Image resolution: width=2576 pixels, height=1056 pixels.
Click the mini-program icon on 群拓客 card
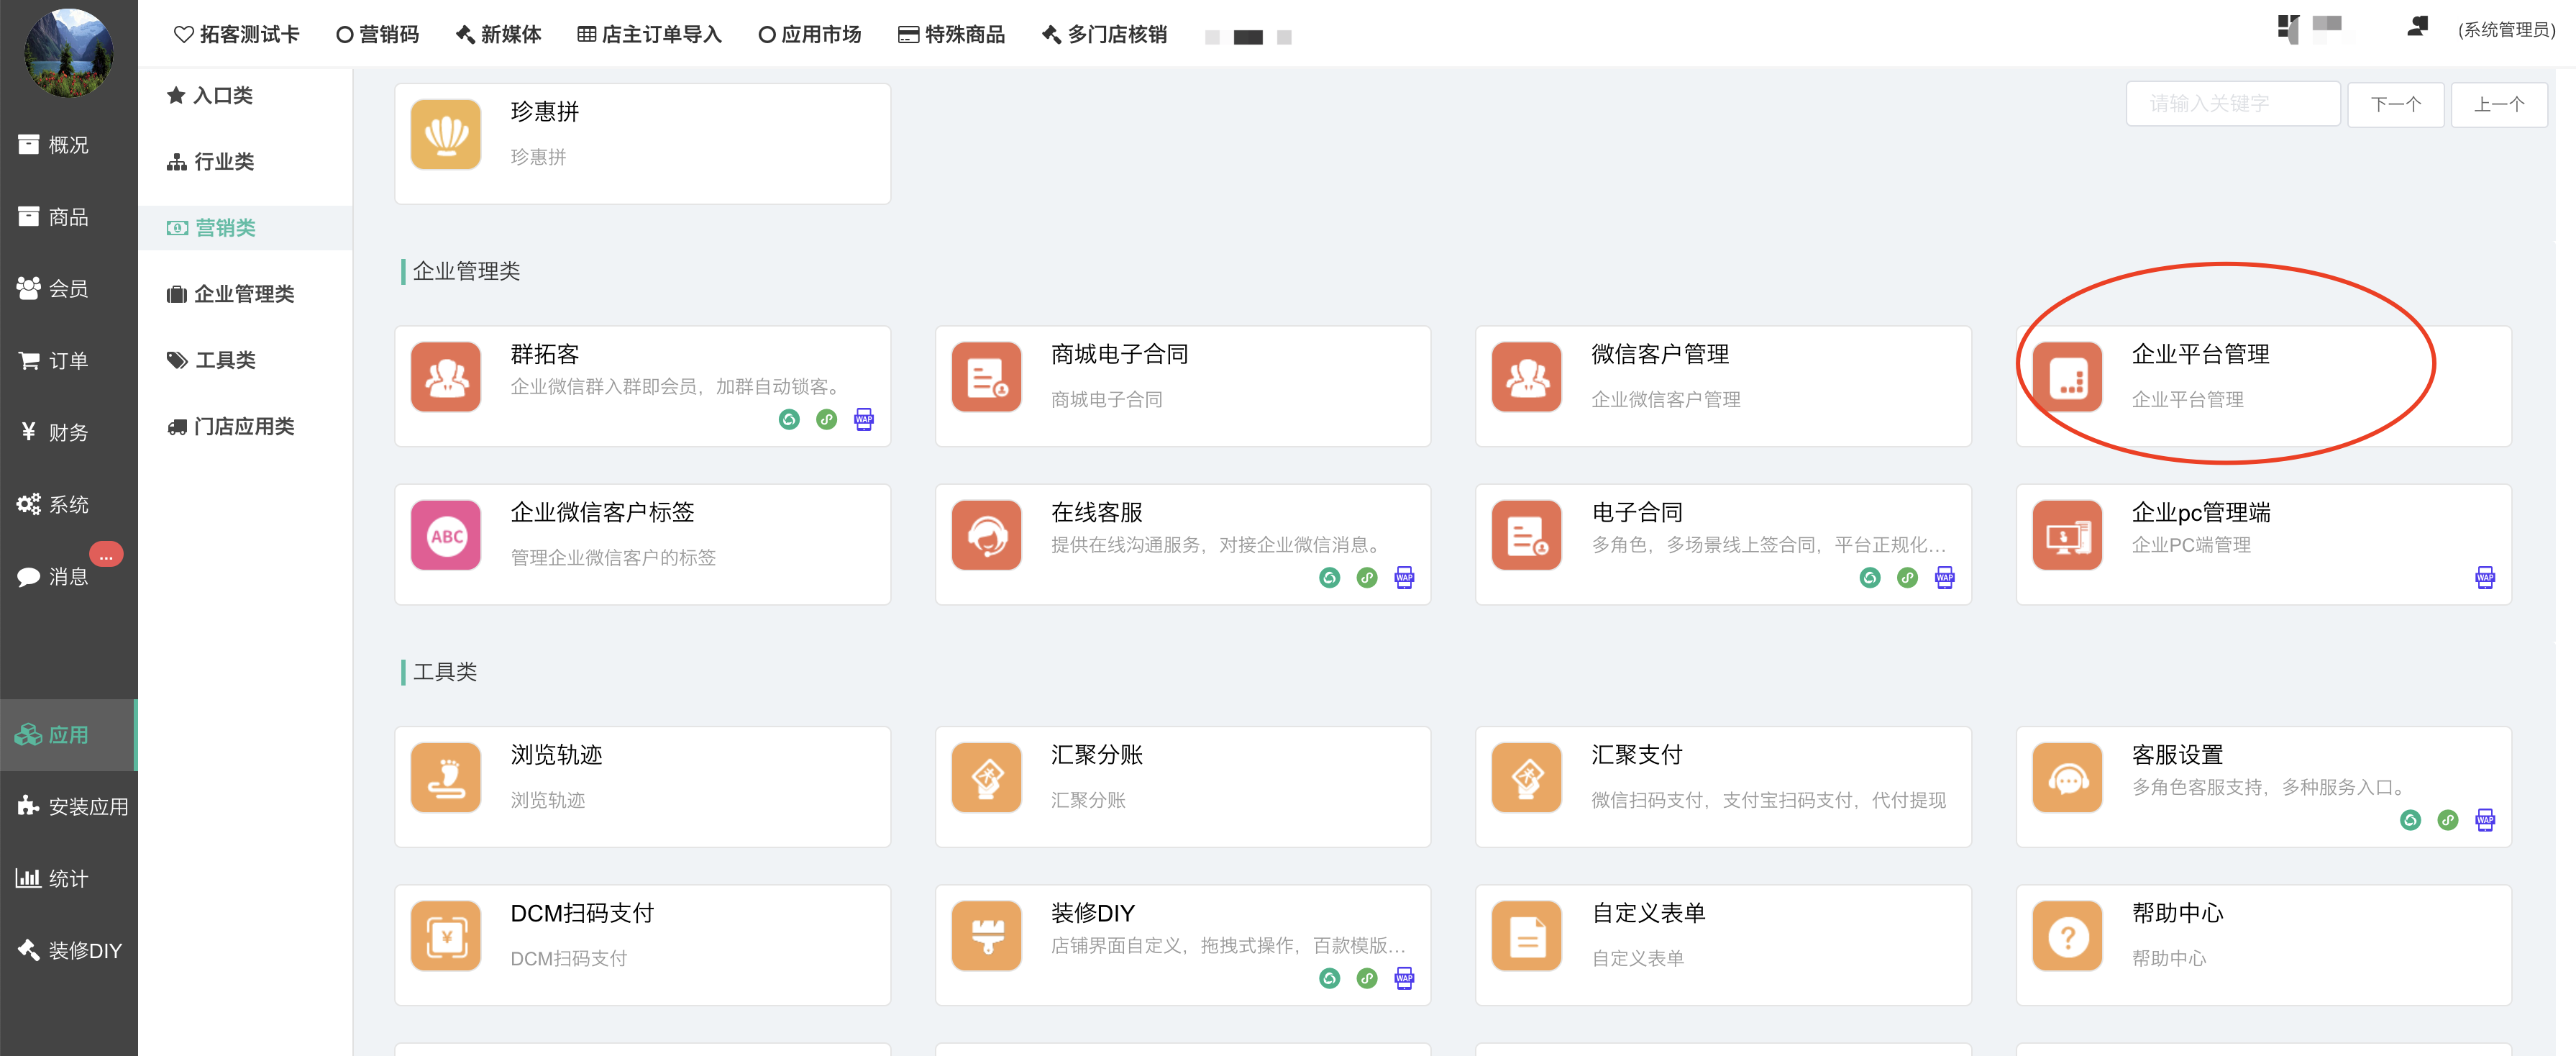tap(826, 419)
